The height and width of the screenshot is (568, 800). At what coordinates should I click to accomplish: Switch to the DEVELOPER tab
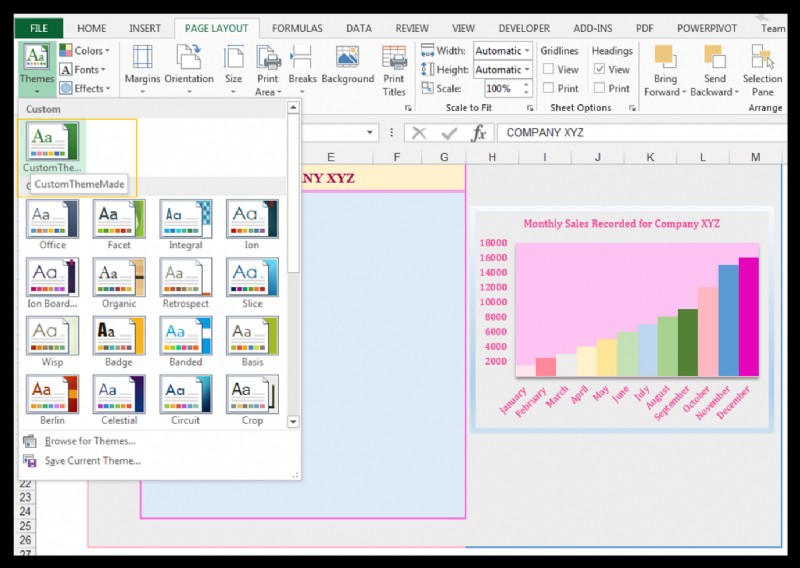click(524, 28)
